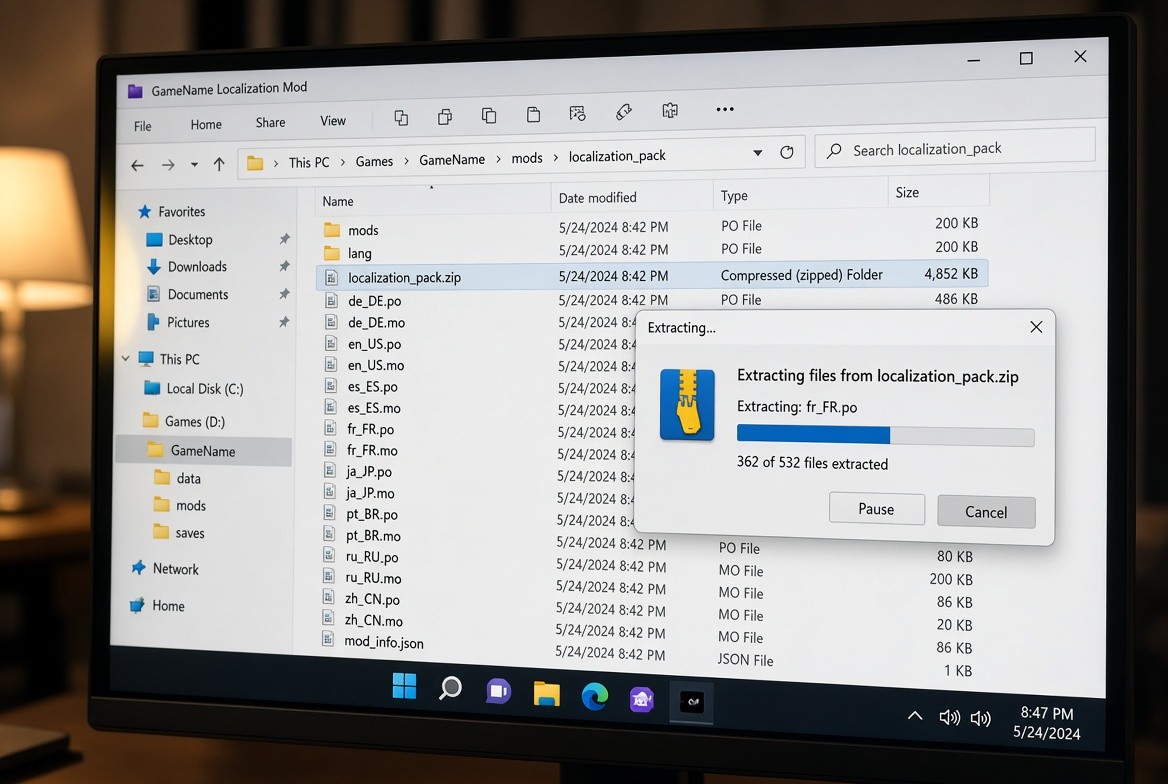This screenshot has width=1168, height=784.
Task: Click the pin icon next to Pictures
Action: (284, 322)
